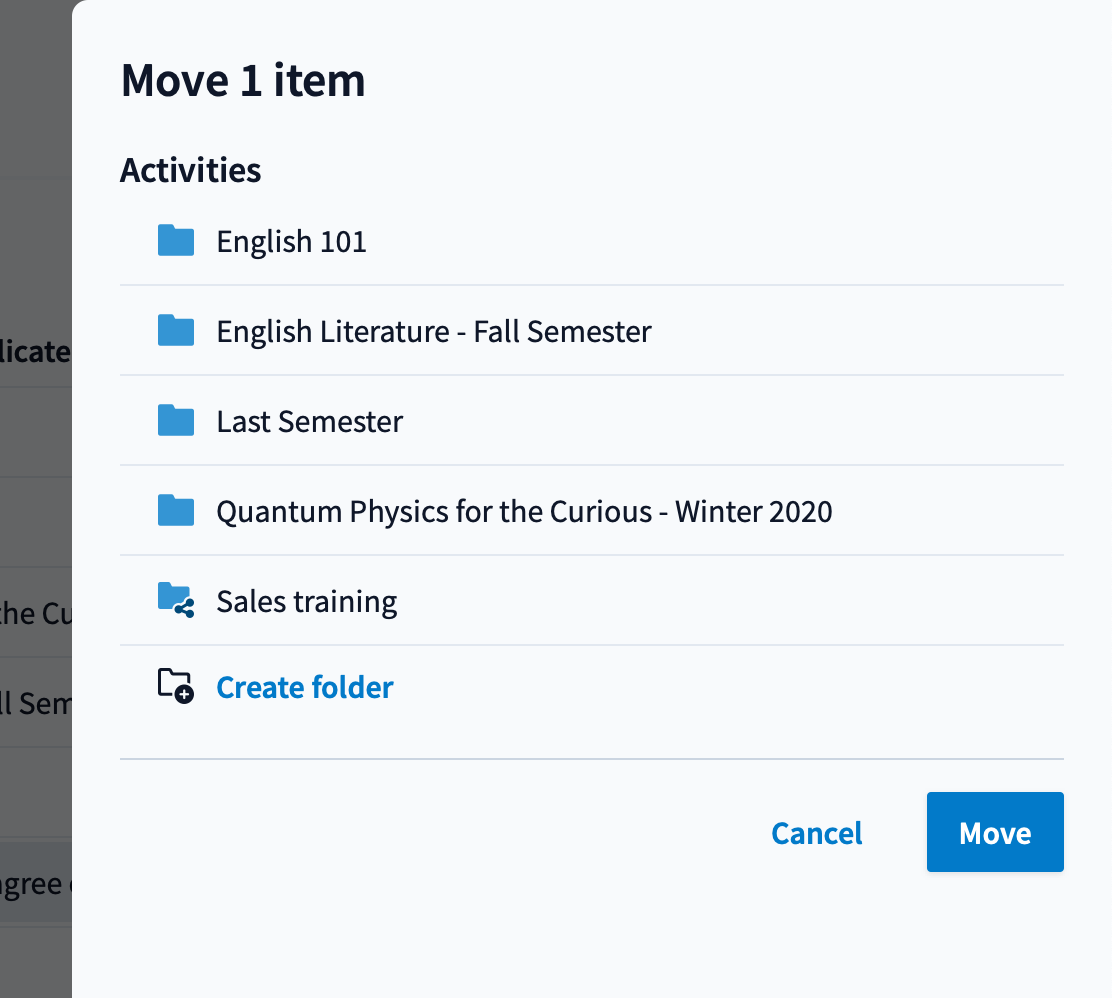Click the Activities root heading

click(x=191, y=170)
